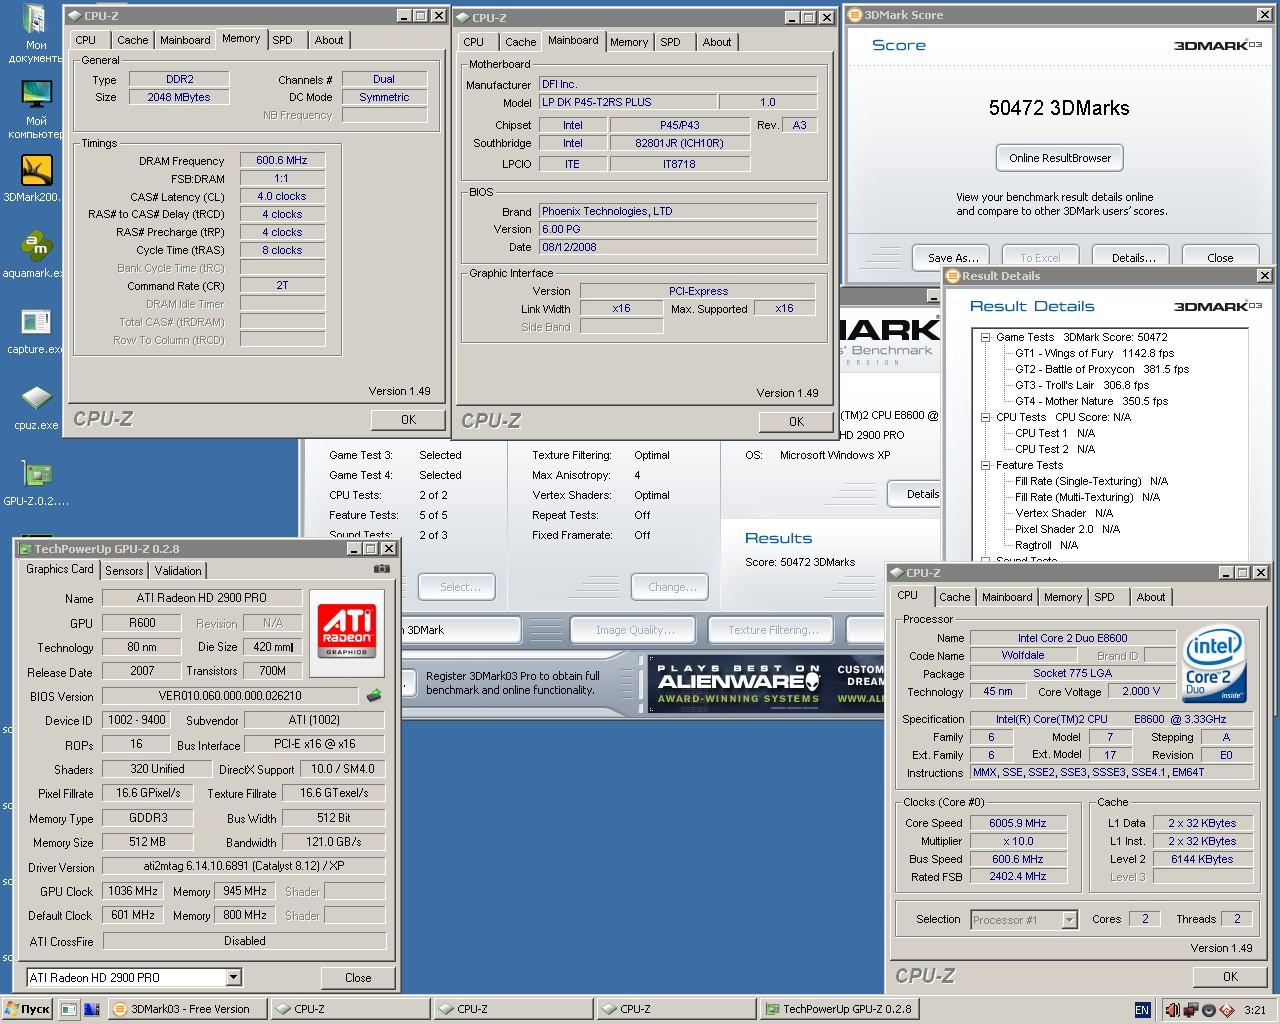This screenshot has height=1024, width=1280.
Task: Click OK in CPU-Z Mainboard window
Action: [796, 422]
